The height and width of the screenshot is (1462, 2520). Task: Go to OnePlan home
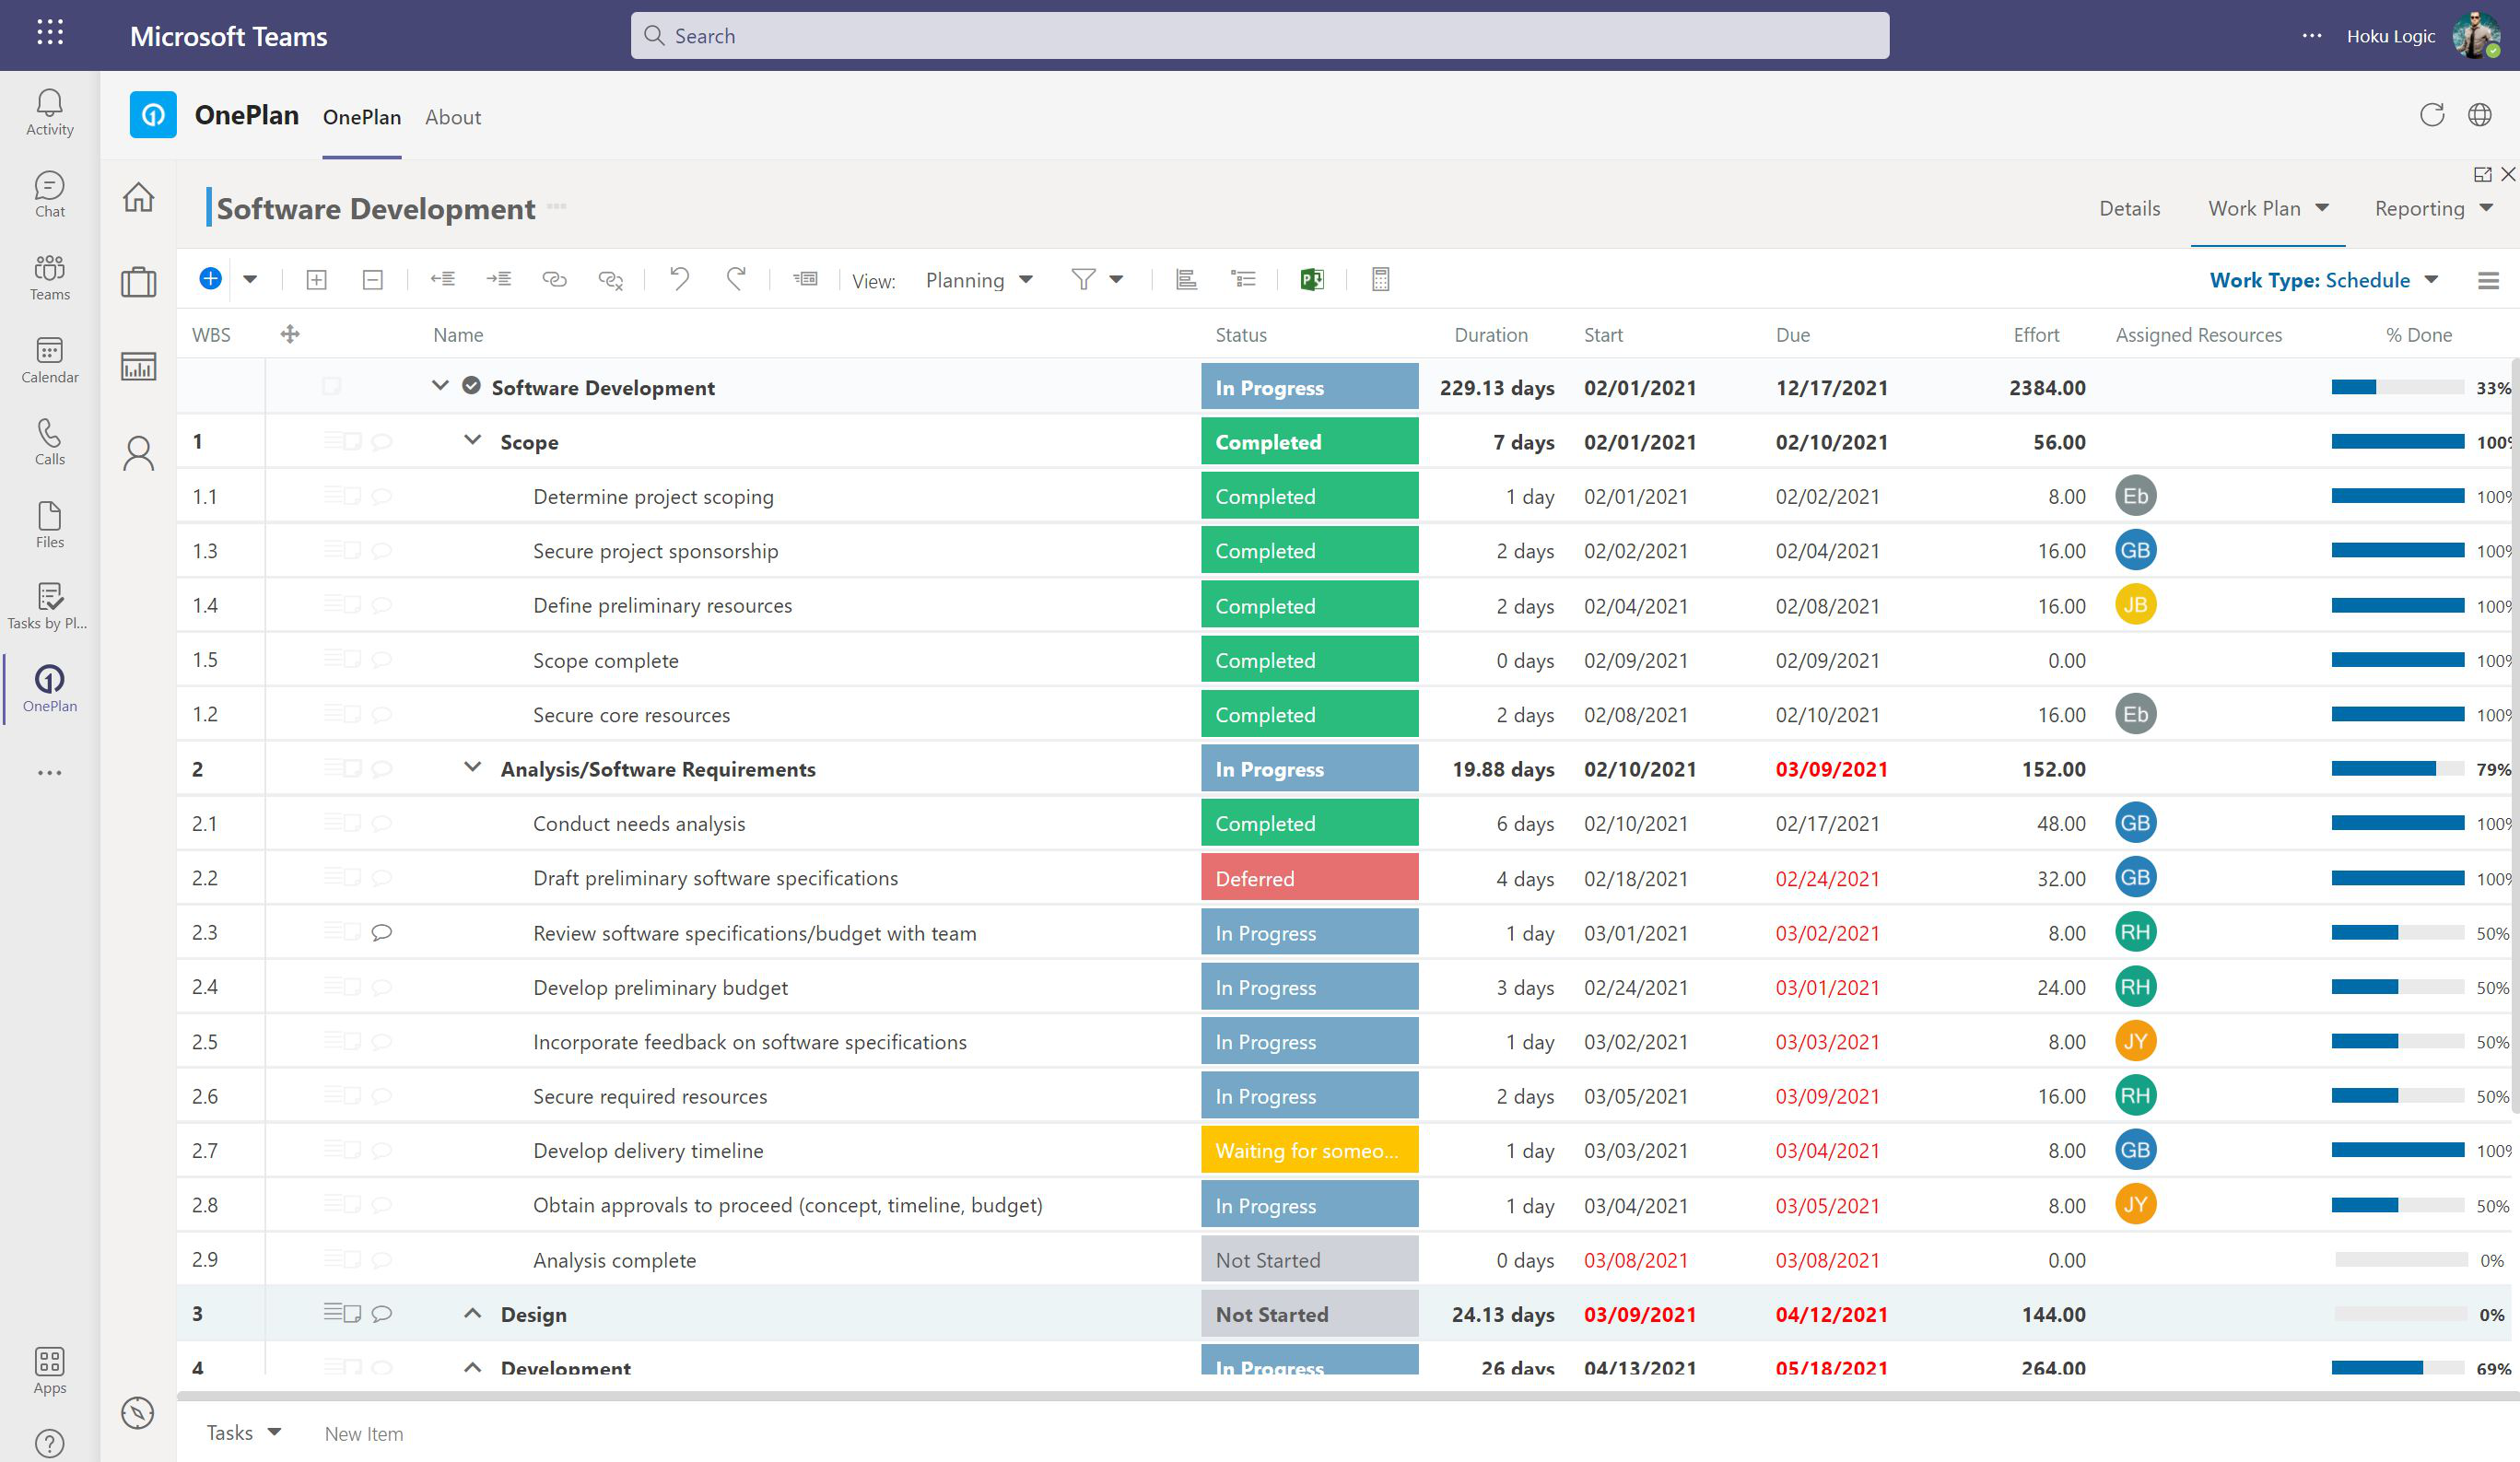[x=139, y=197]
